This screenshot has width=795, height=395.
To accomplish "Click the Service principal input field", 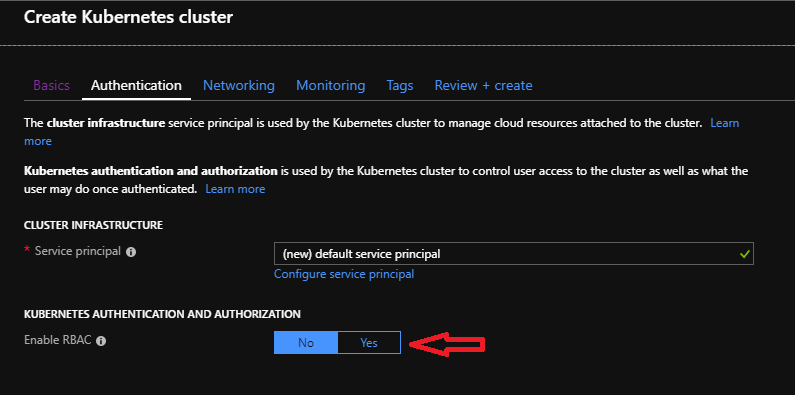I will pyautogui.click(x=514, y=254).
